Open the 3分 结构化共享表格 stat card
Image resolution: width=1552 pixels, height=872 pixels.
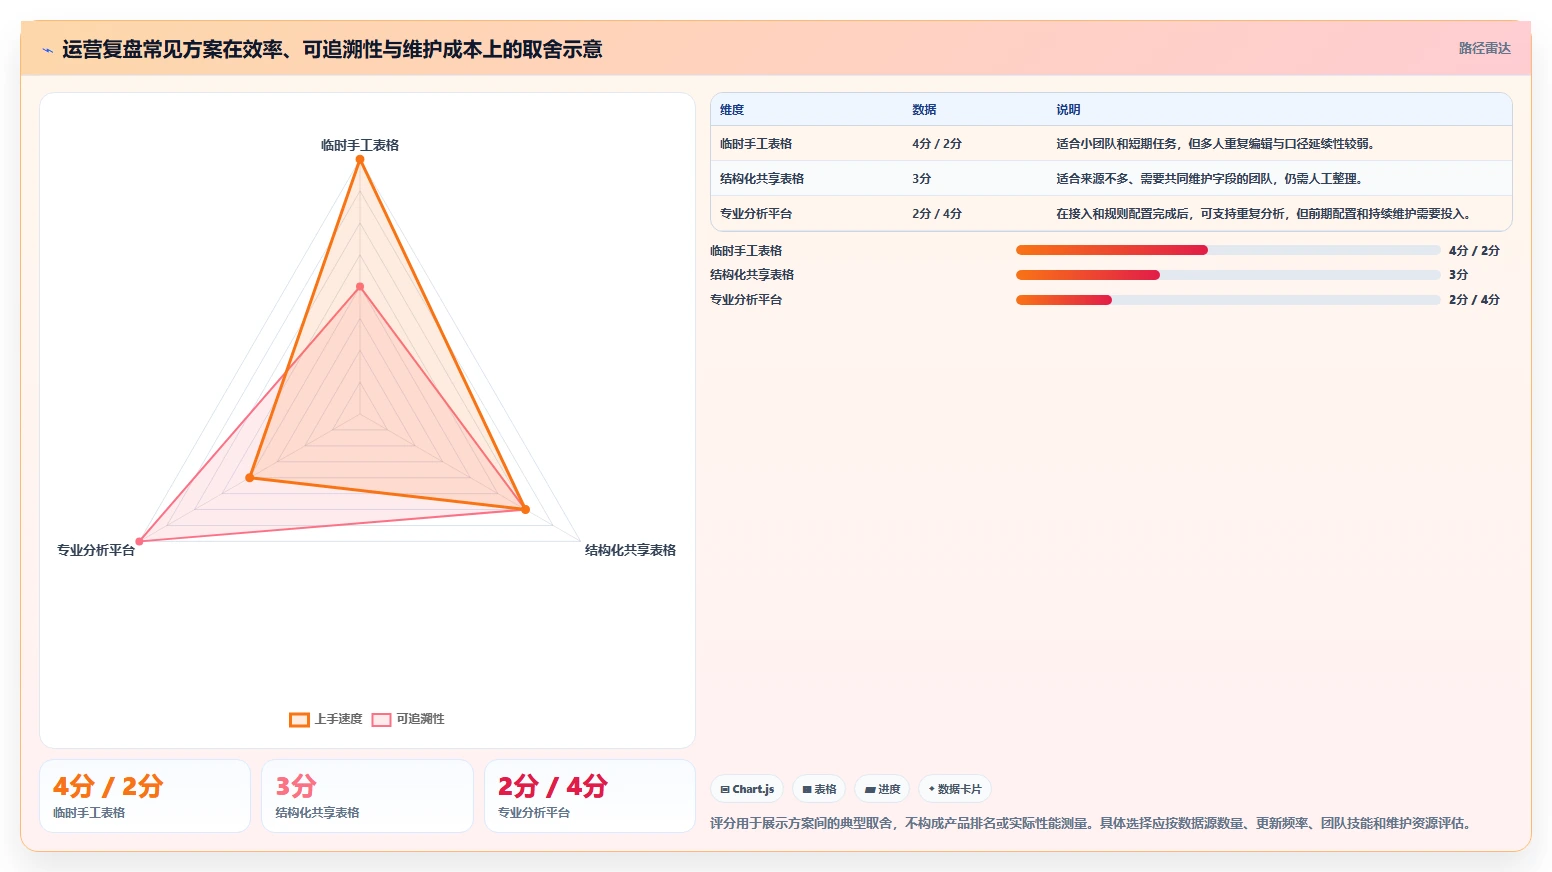click(367, 796)
